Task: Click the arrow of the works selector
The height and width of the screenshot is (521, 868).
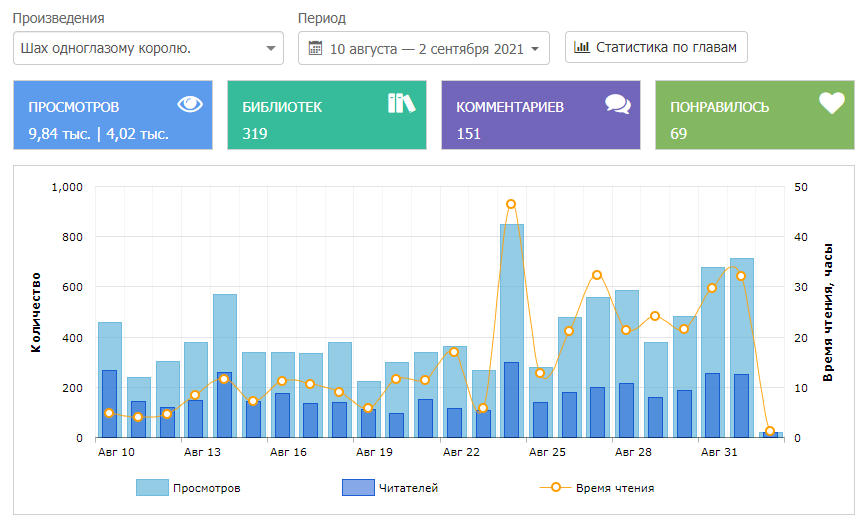Action: 270,48
